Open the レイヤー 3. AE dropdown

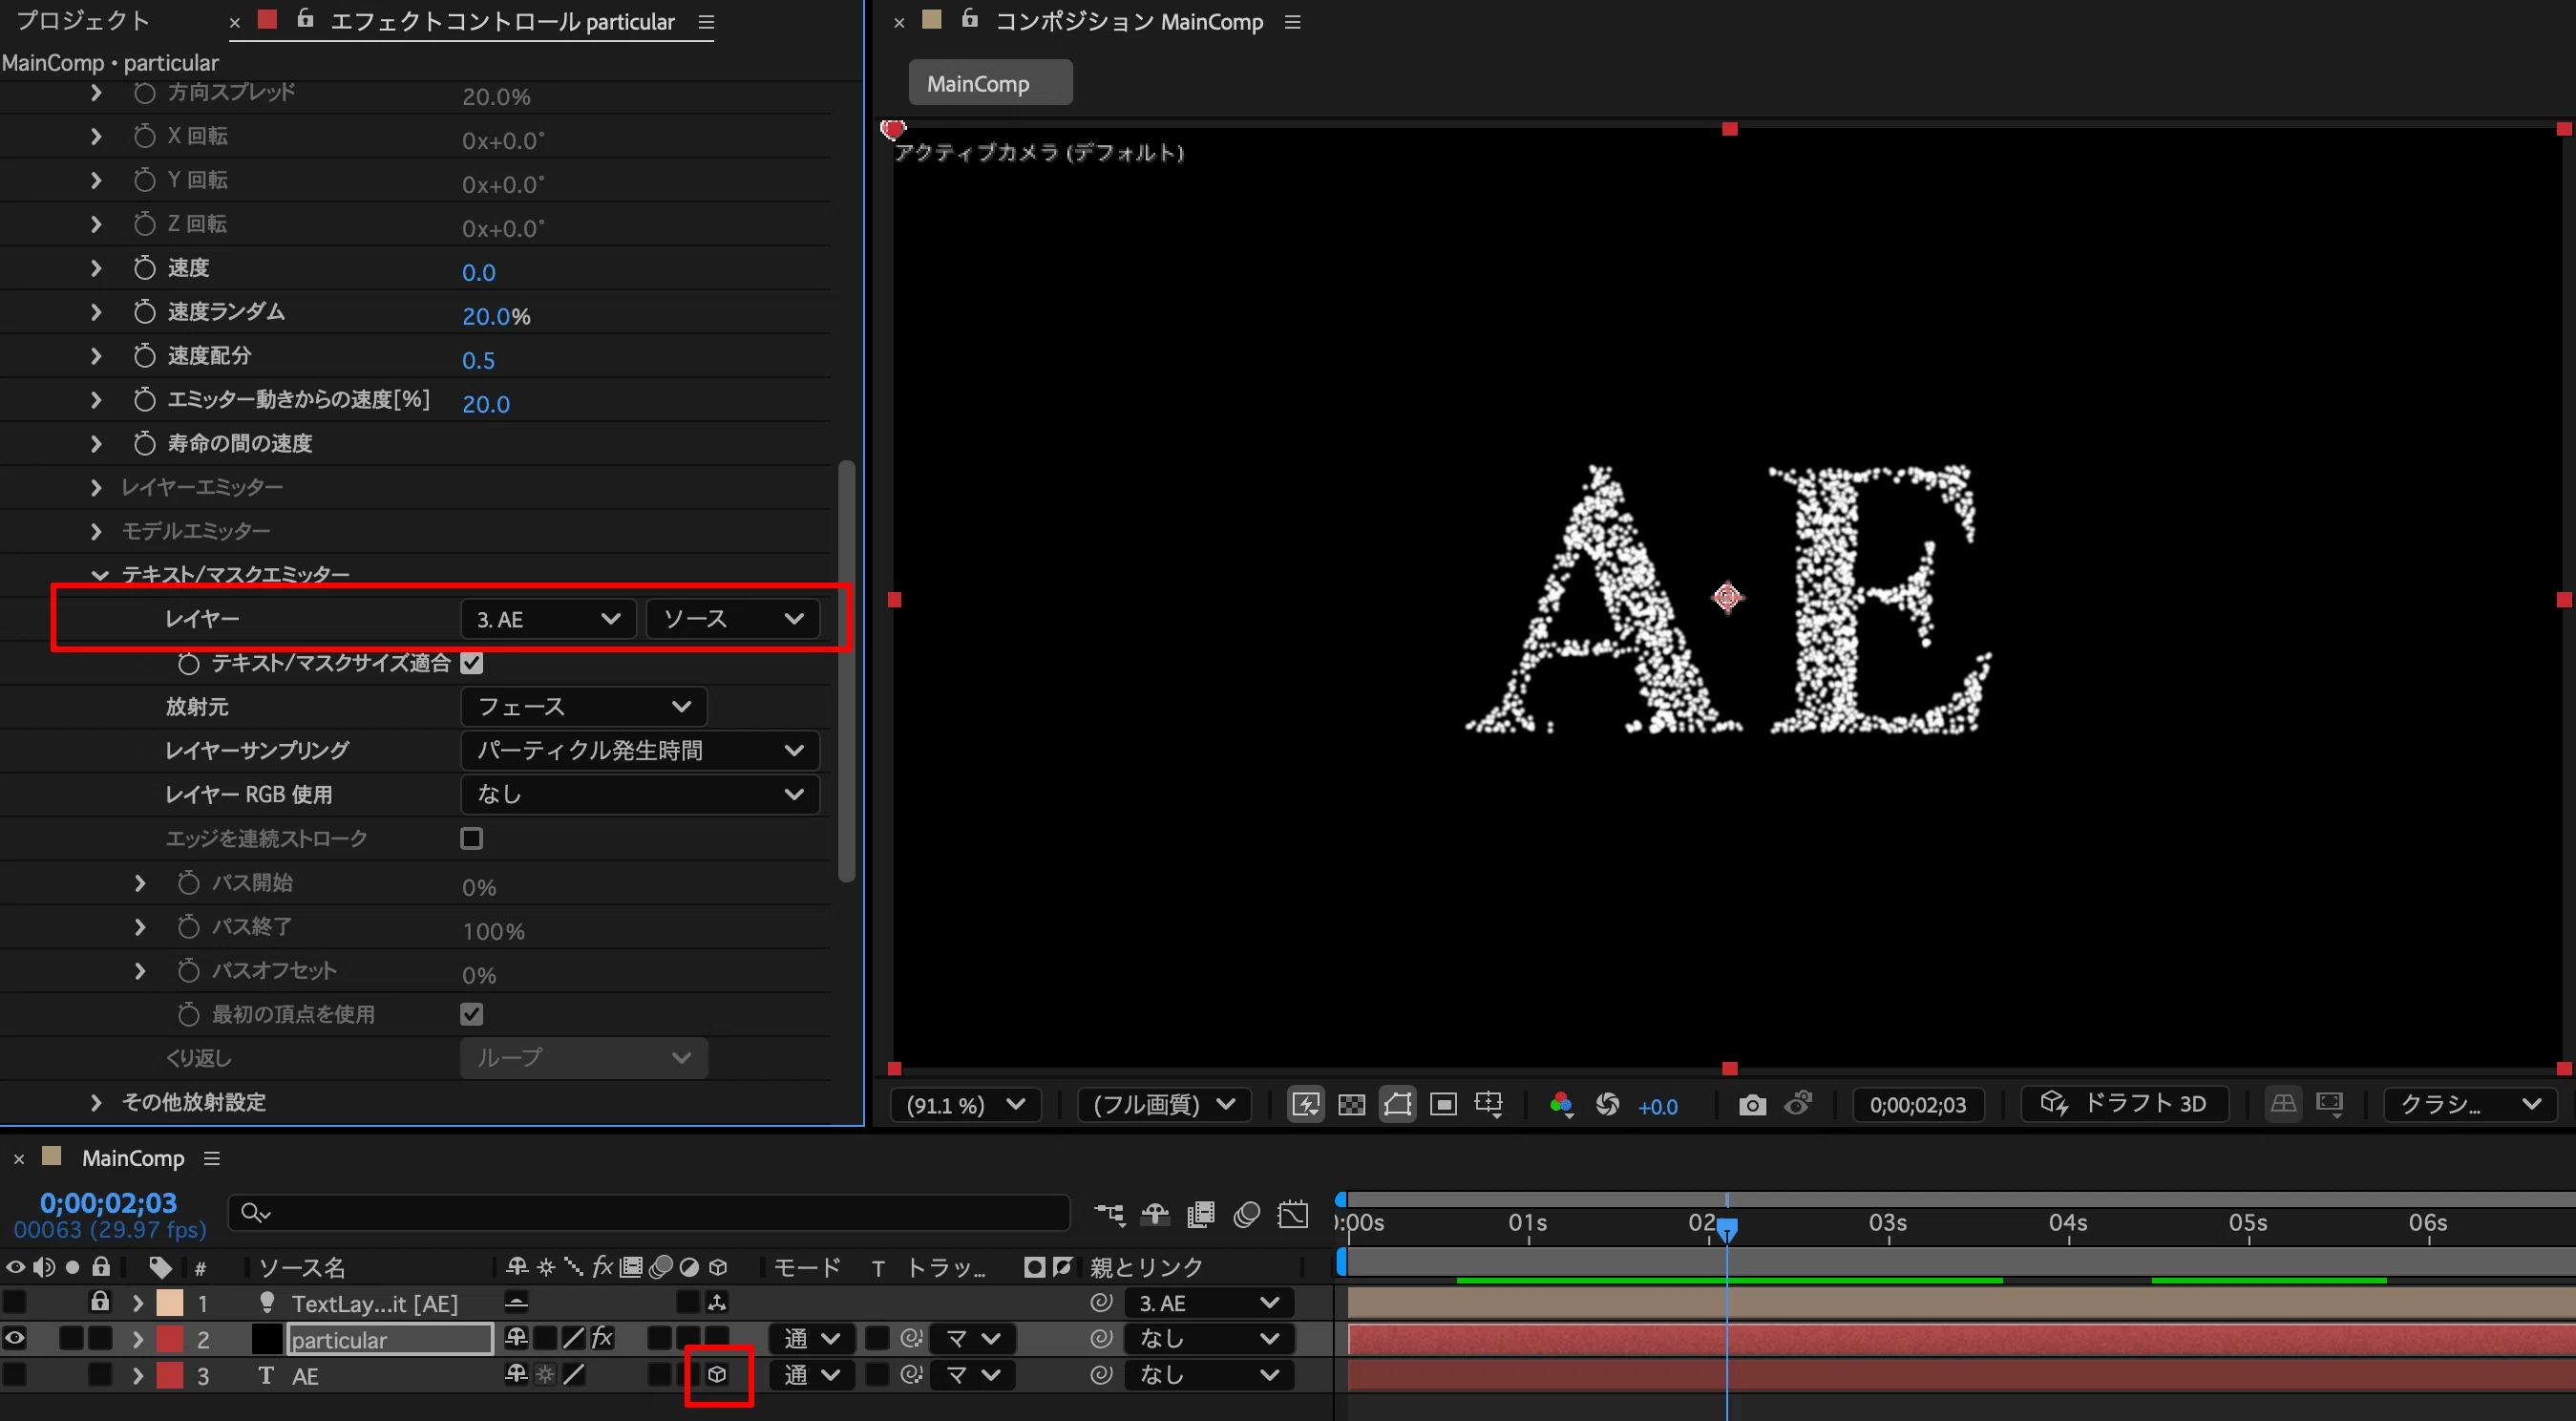(x=548, y=619)
